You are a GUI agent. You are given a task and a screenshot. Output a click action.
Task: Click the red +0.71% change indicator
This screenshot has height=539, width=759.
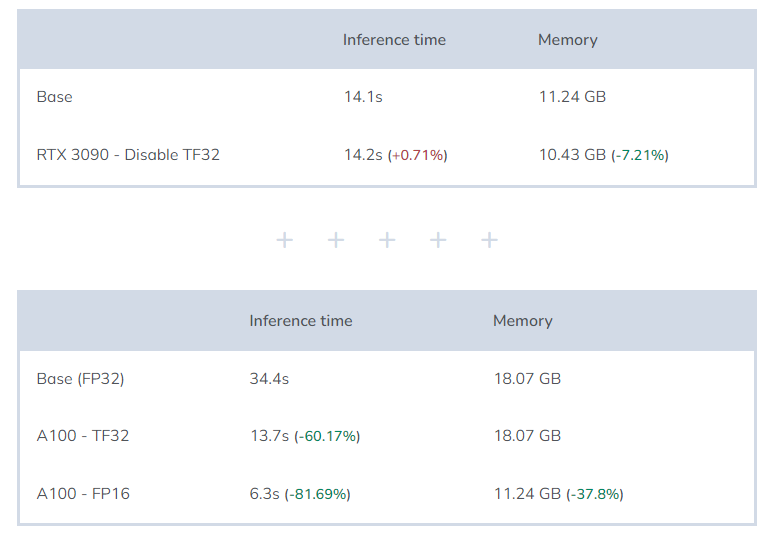(418, 155)
